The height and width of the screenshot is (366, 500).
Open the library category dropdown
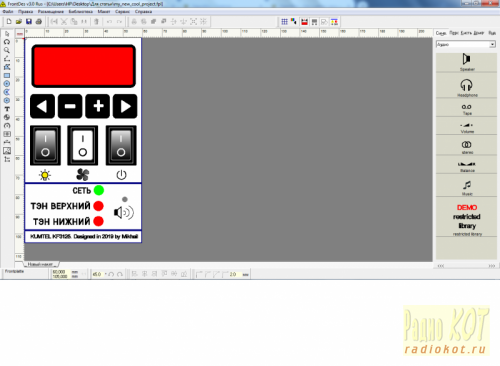tap(493, 44)
